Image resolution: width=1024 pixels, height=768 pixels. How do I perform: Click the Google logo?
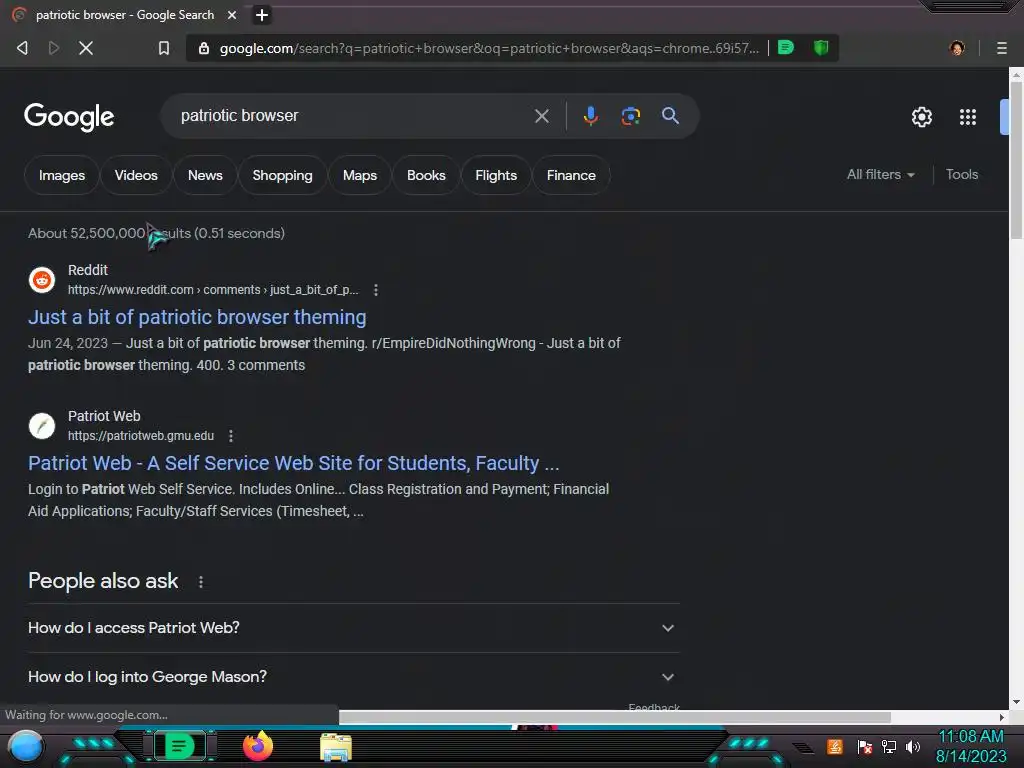69,117
